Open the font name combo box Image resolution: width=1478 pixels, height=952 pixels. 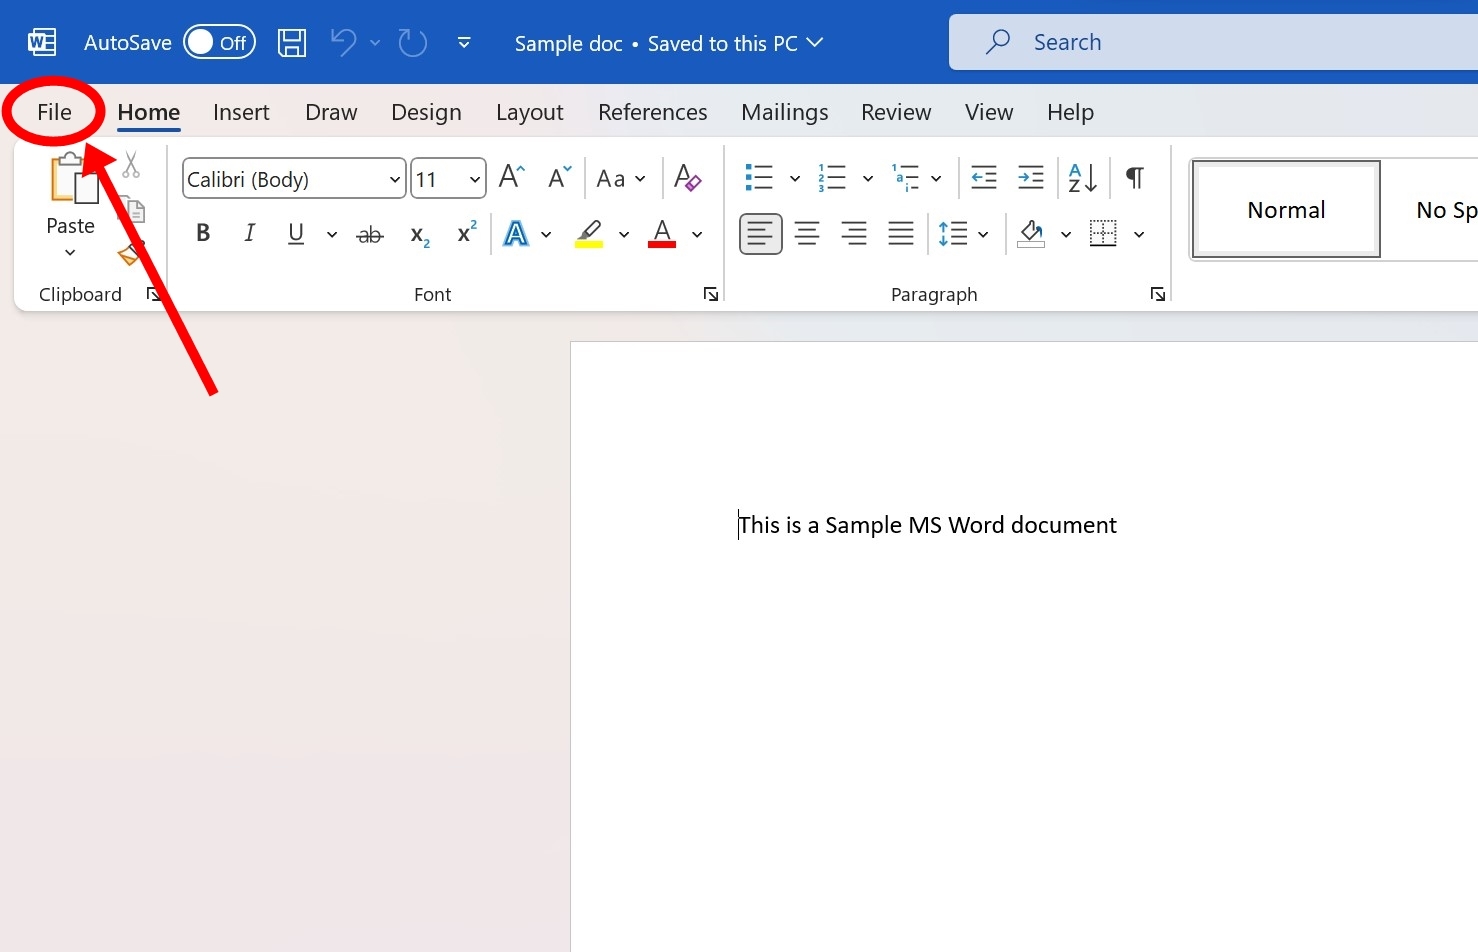coord(294,179)
